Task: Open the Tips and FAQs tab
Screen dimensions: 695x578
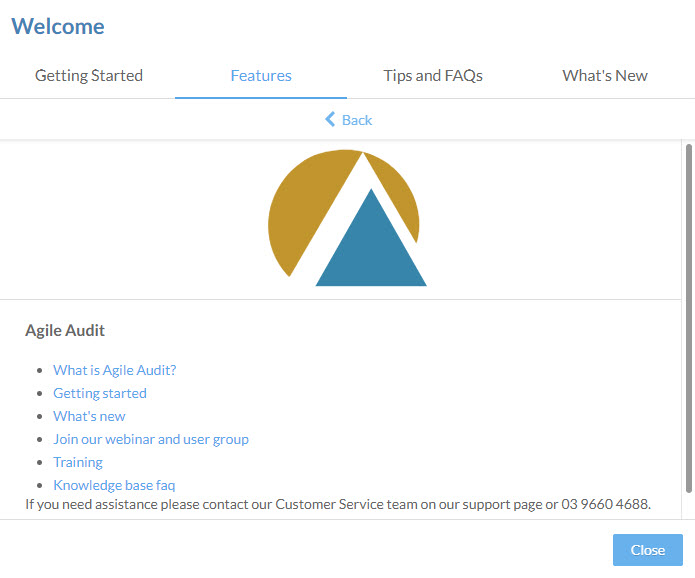Action: [x=433, y=76]
